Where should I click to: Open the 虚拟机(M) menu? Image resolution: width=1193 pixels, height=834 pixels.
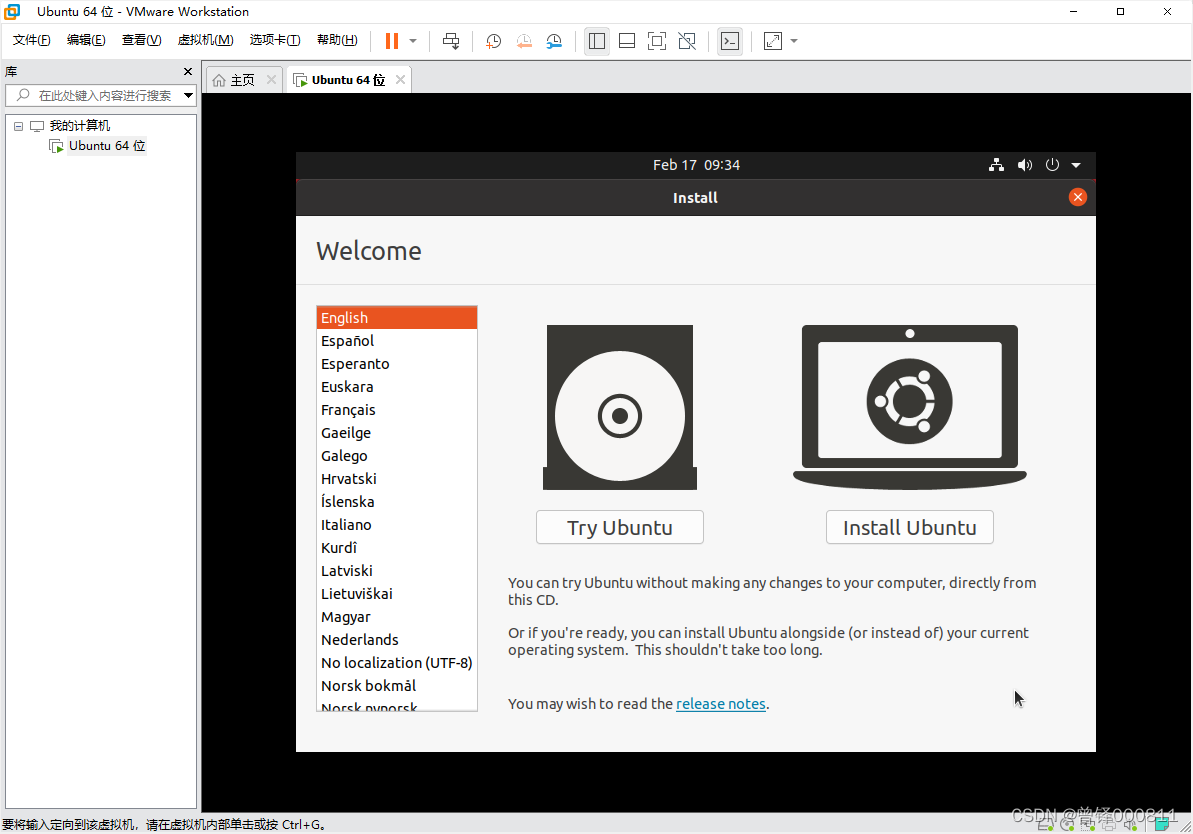[205, 40]
